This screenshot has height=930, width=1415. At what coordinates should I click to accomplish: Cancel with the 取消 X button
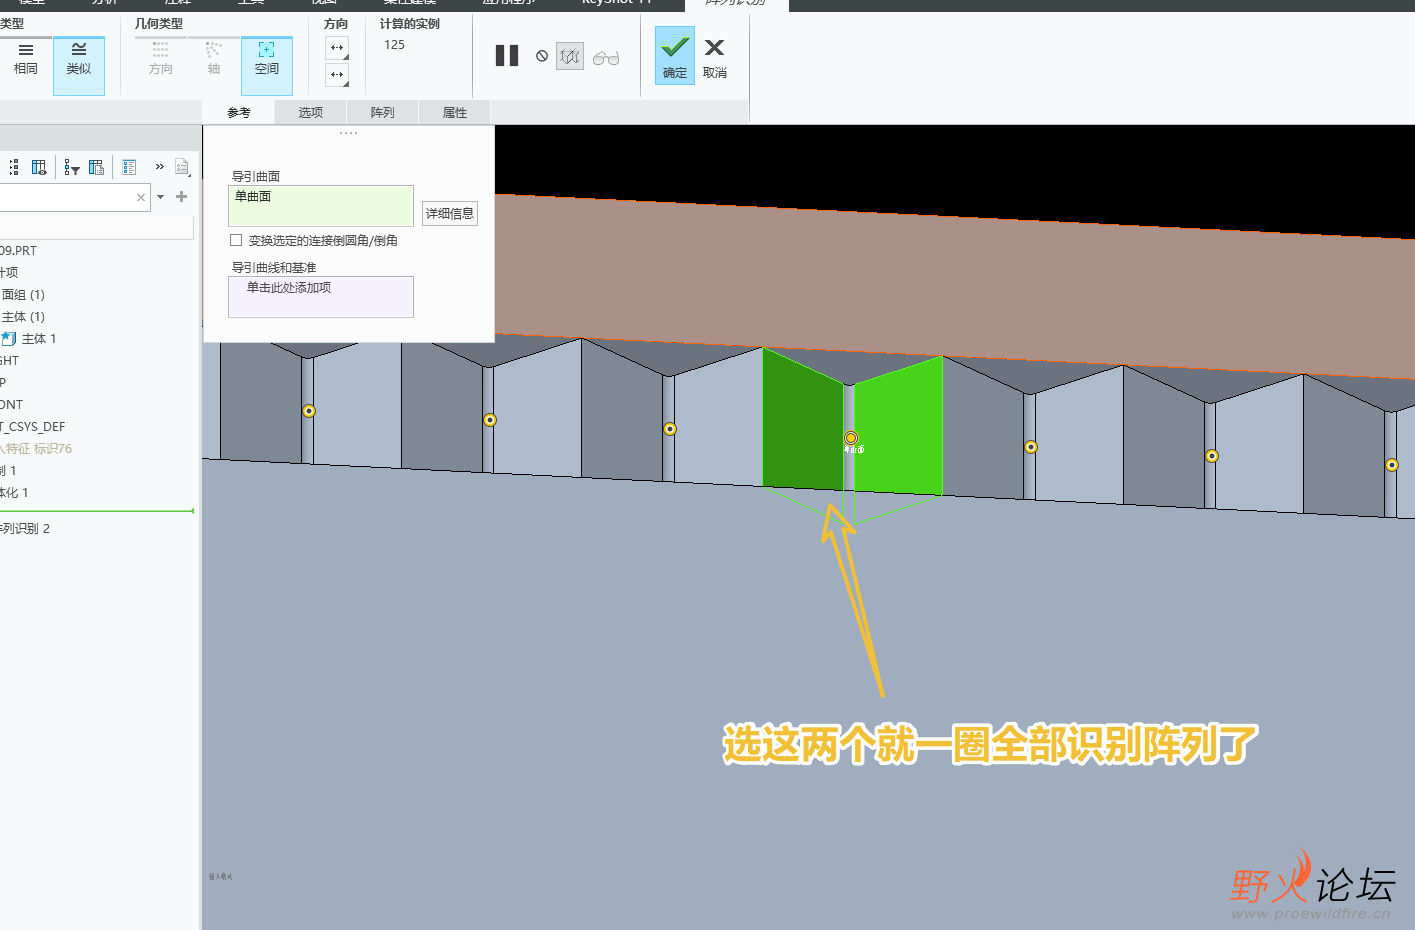click(x=714, y=58)
